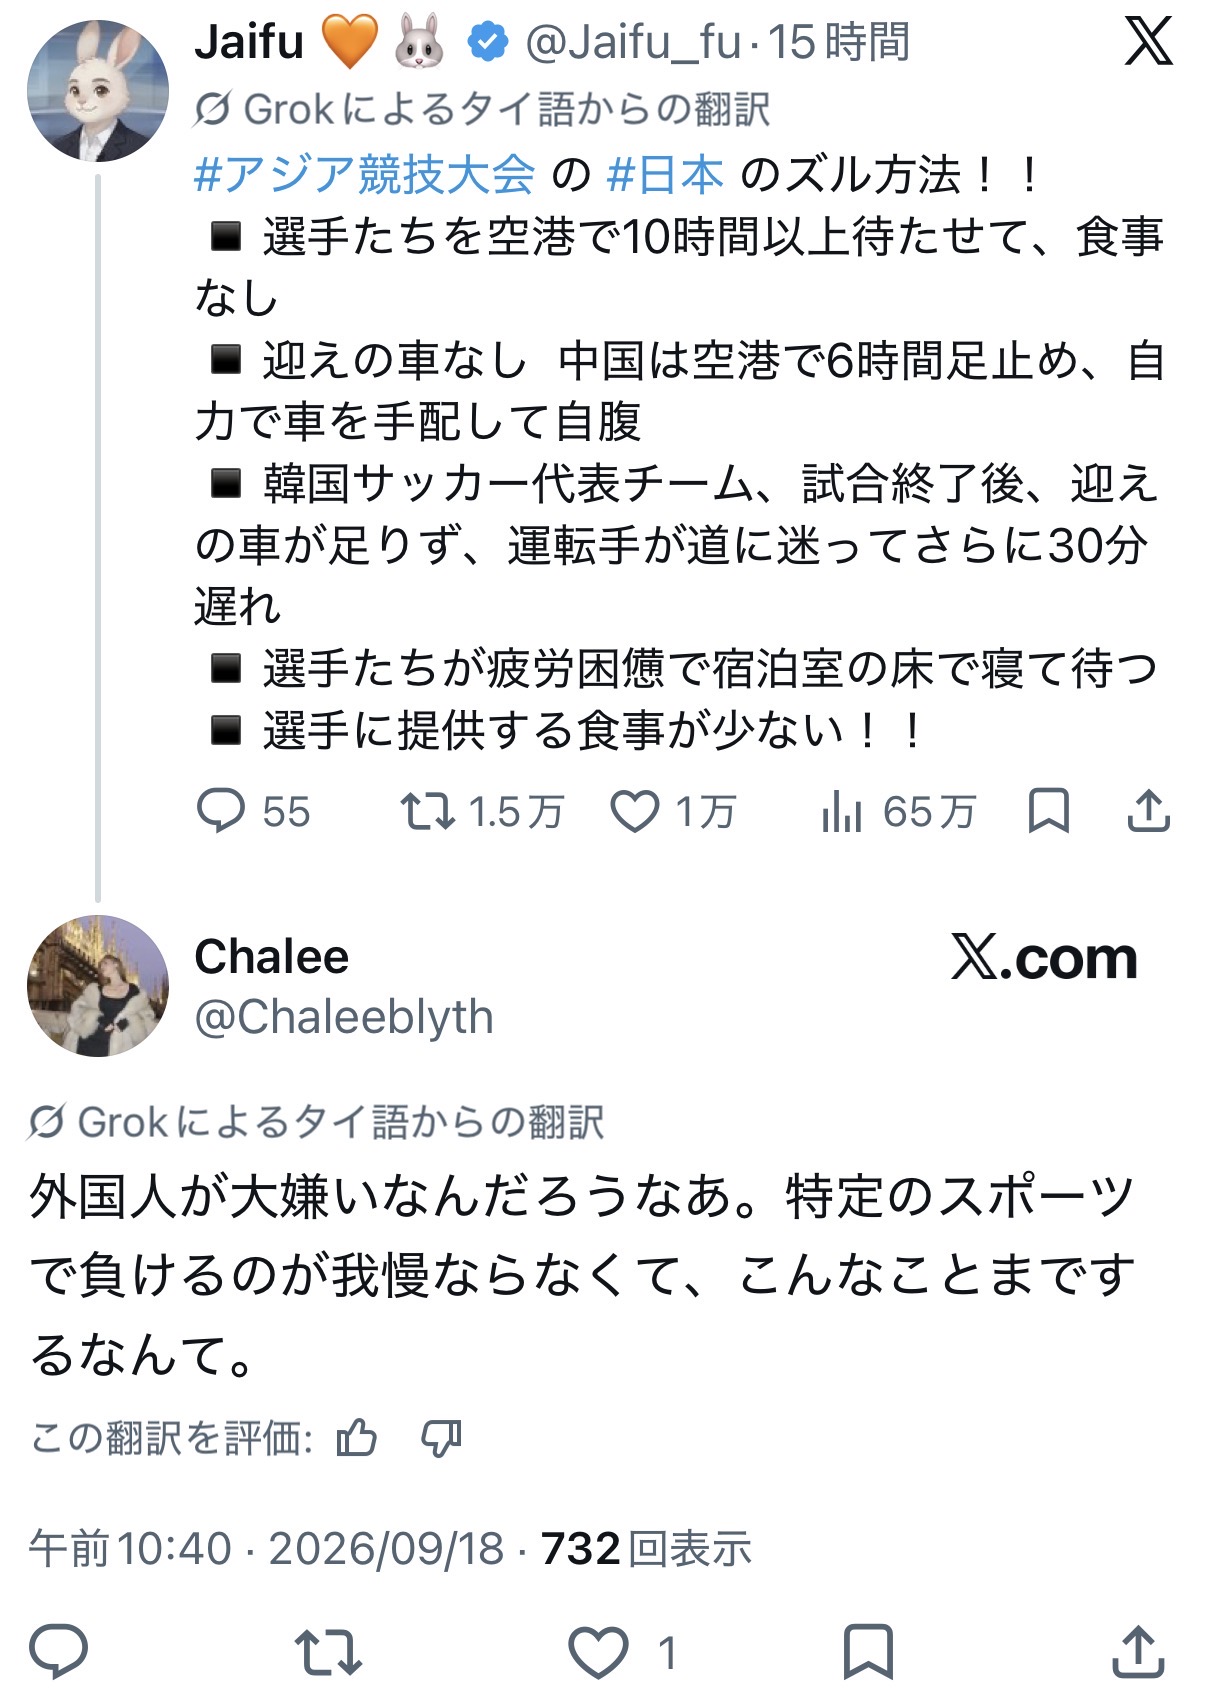The image size is (1206, 1699).
Task: Open hashtag #日本
Action: tap(665, 175)
